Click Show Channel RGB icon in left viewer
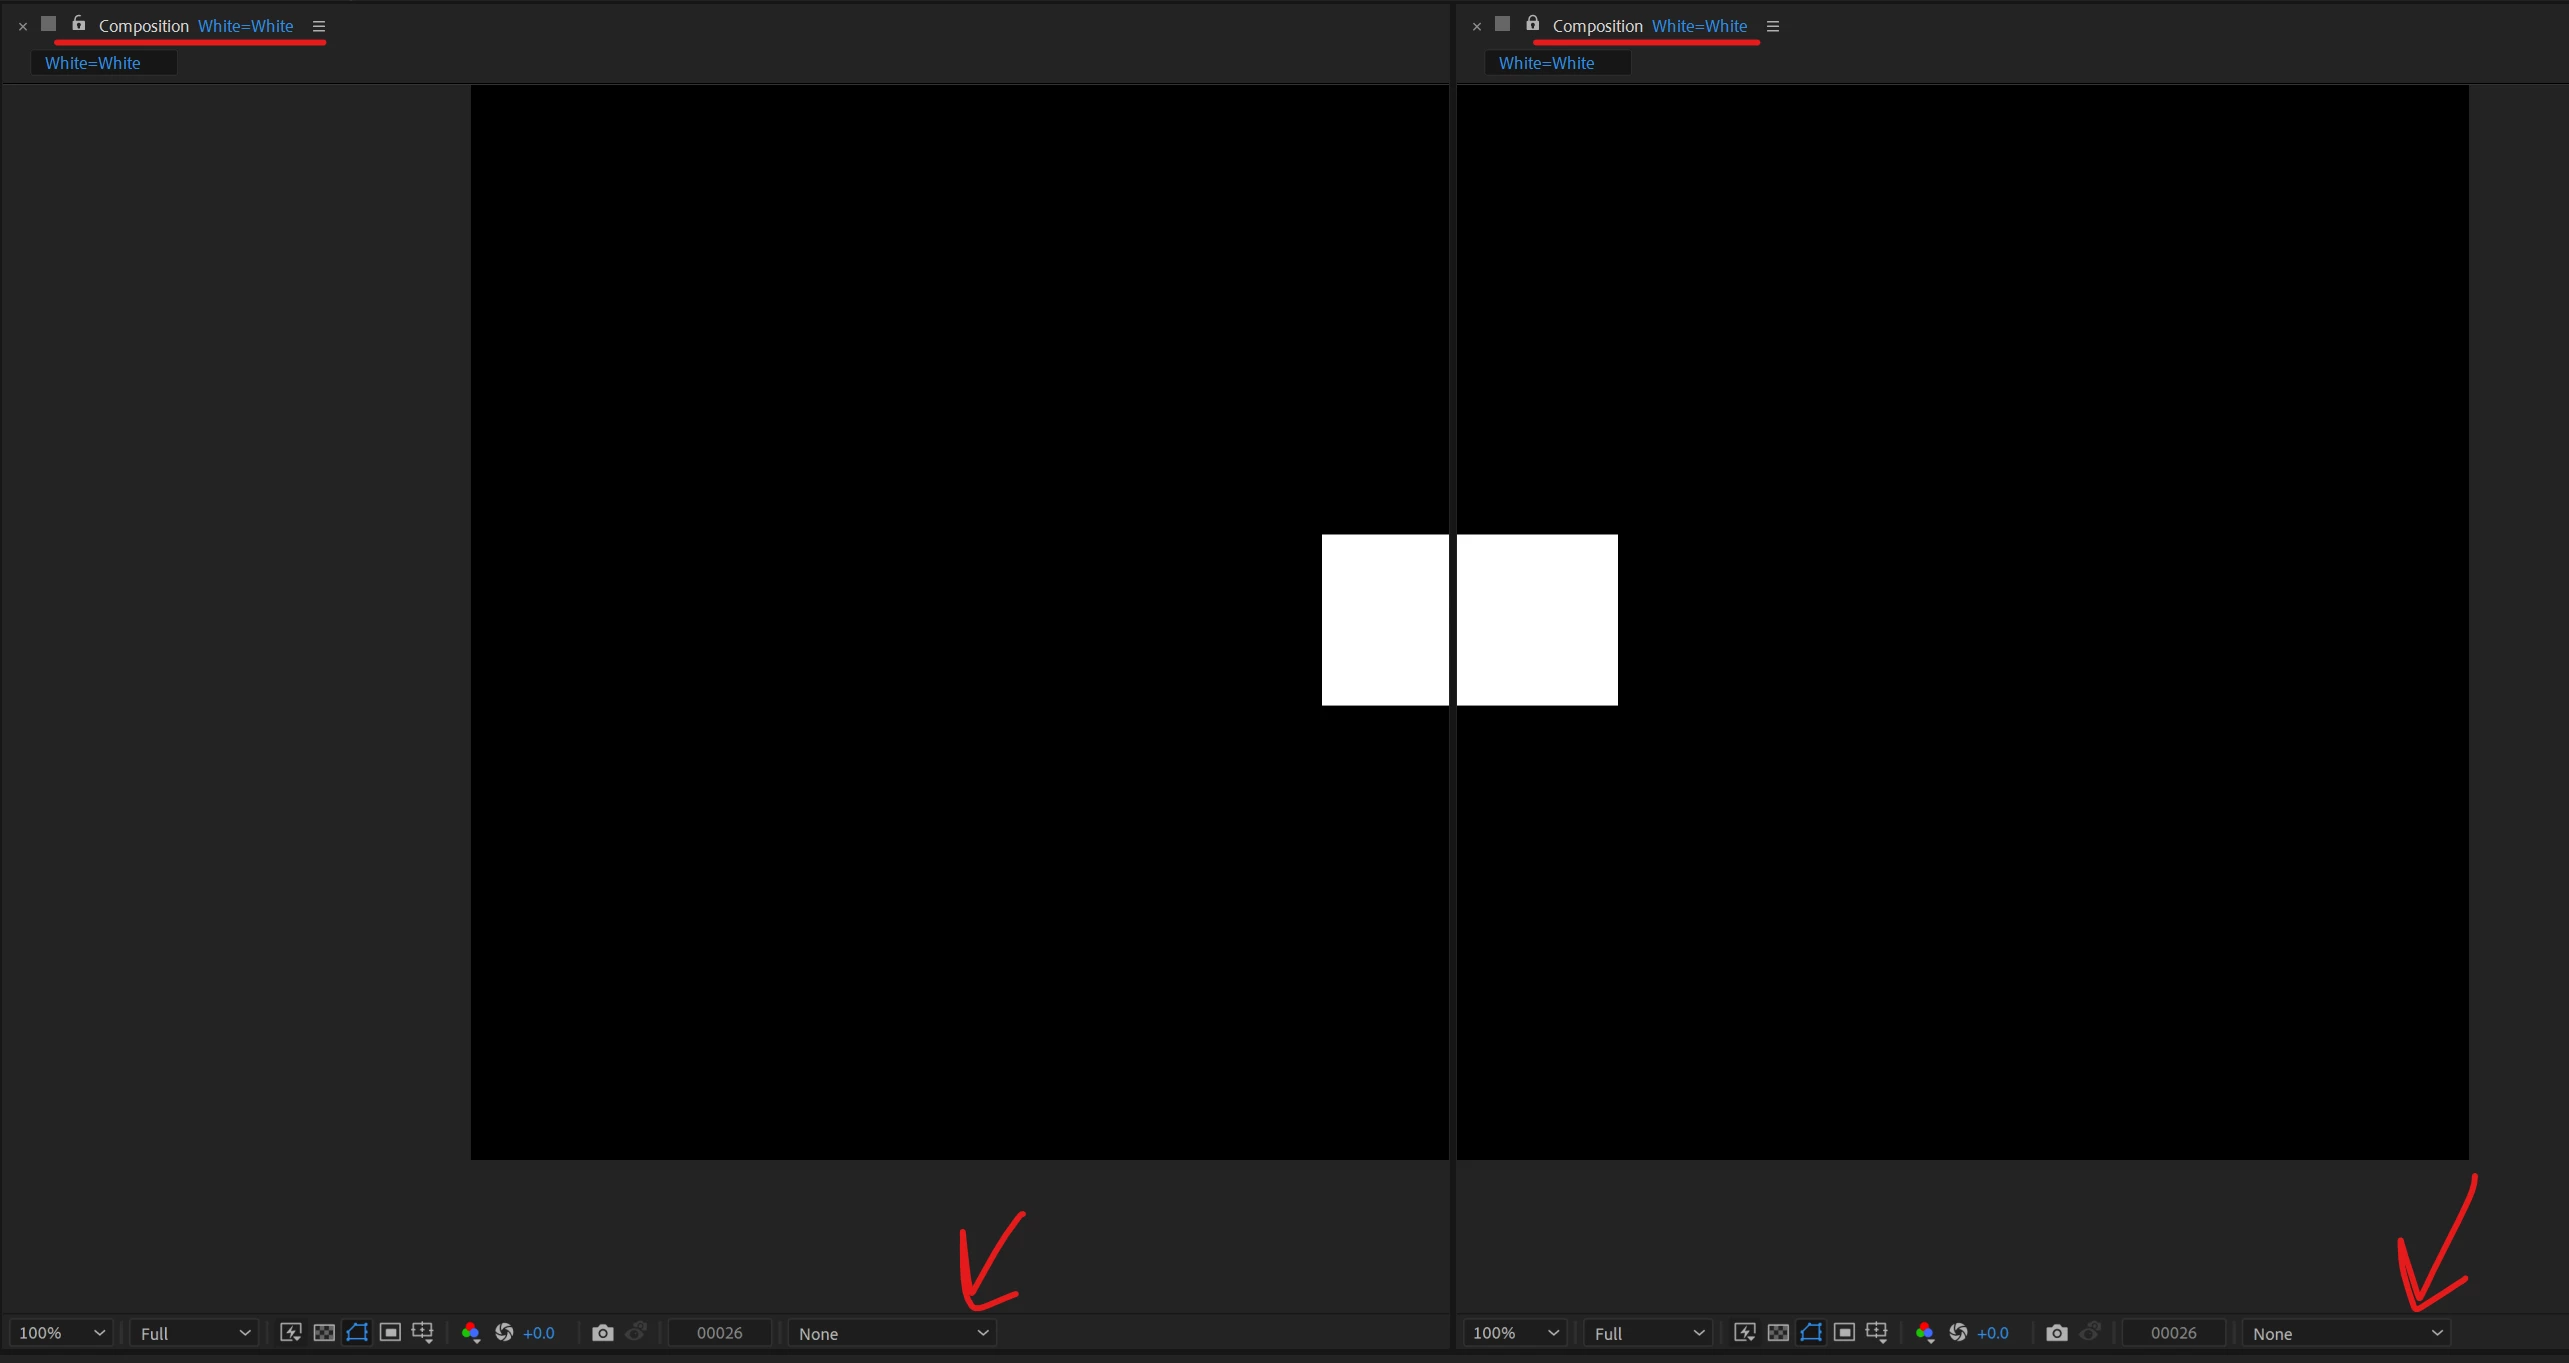The image size is (2569, 1363). click(x=471, y=1332)
